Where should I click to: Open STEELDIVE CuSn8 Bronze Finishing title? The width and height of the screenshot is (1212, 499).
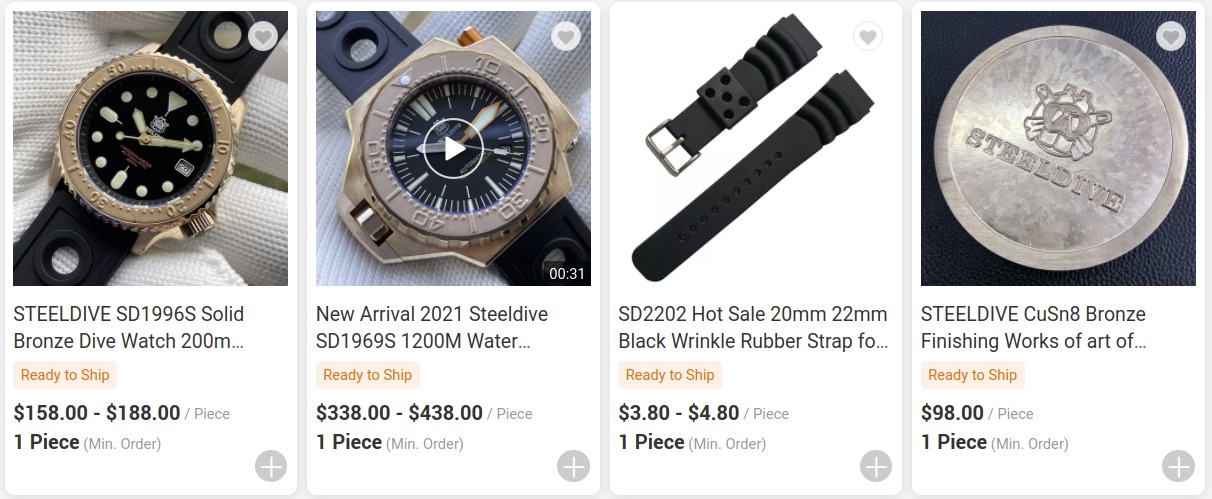pyautogui.click(x=1033, y=327)
